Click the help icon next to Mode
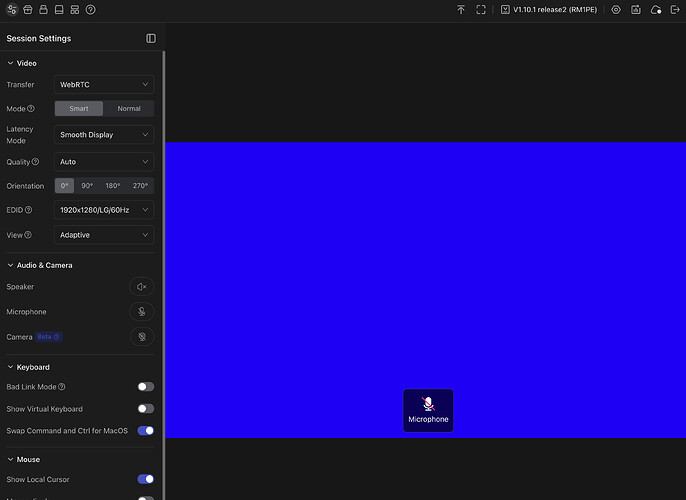This screenshot has height=500, width=686. pos(31,108)
